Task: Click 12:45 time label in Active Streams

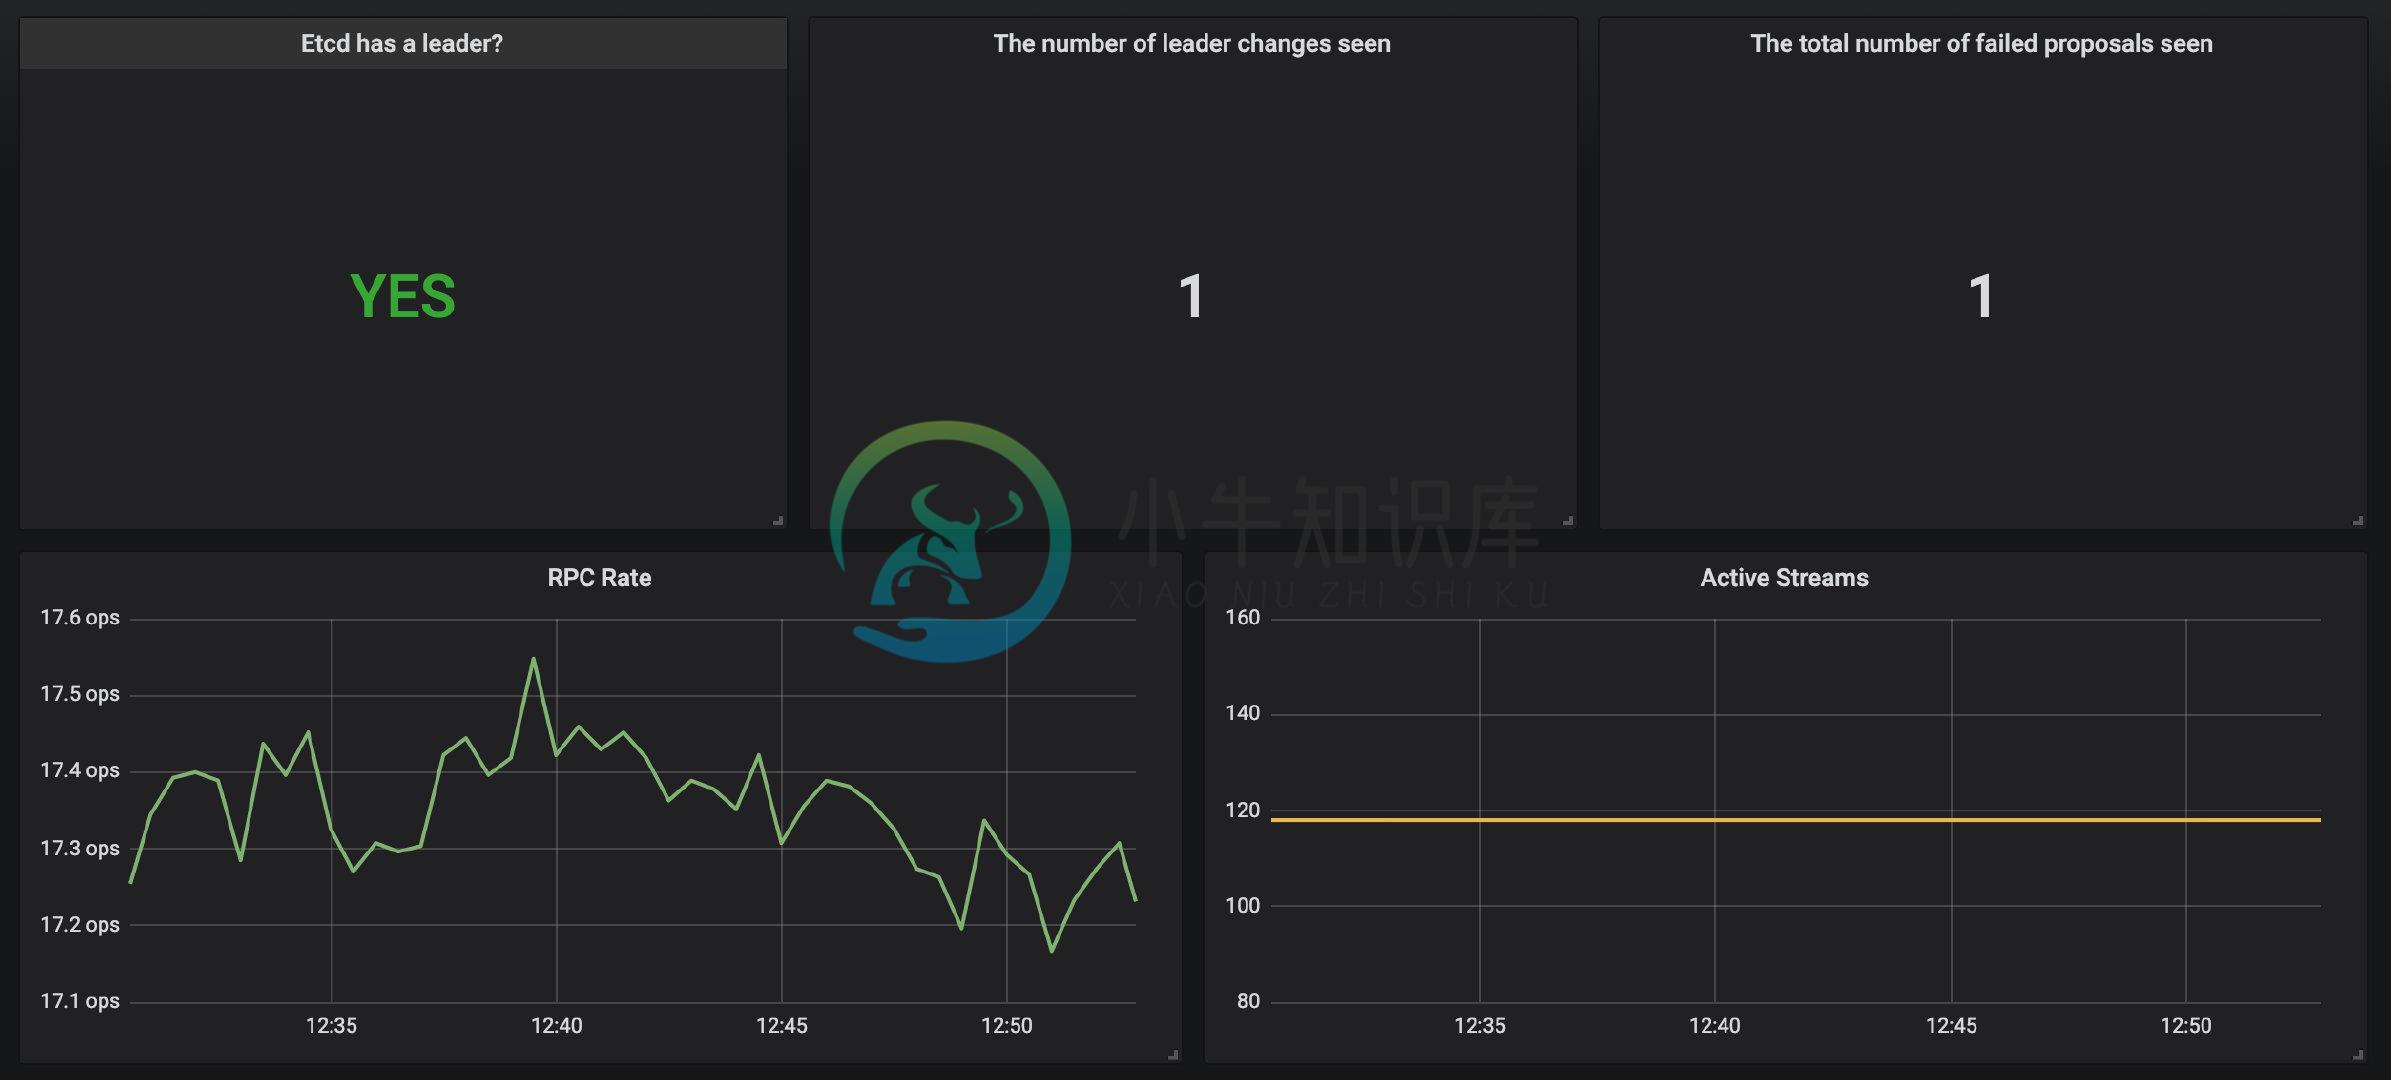Action: tap(1951, 1026)
